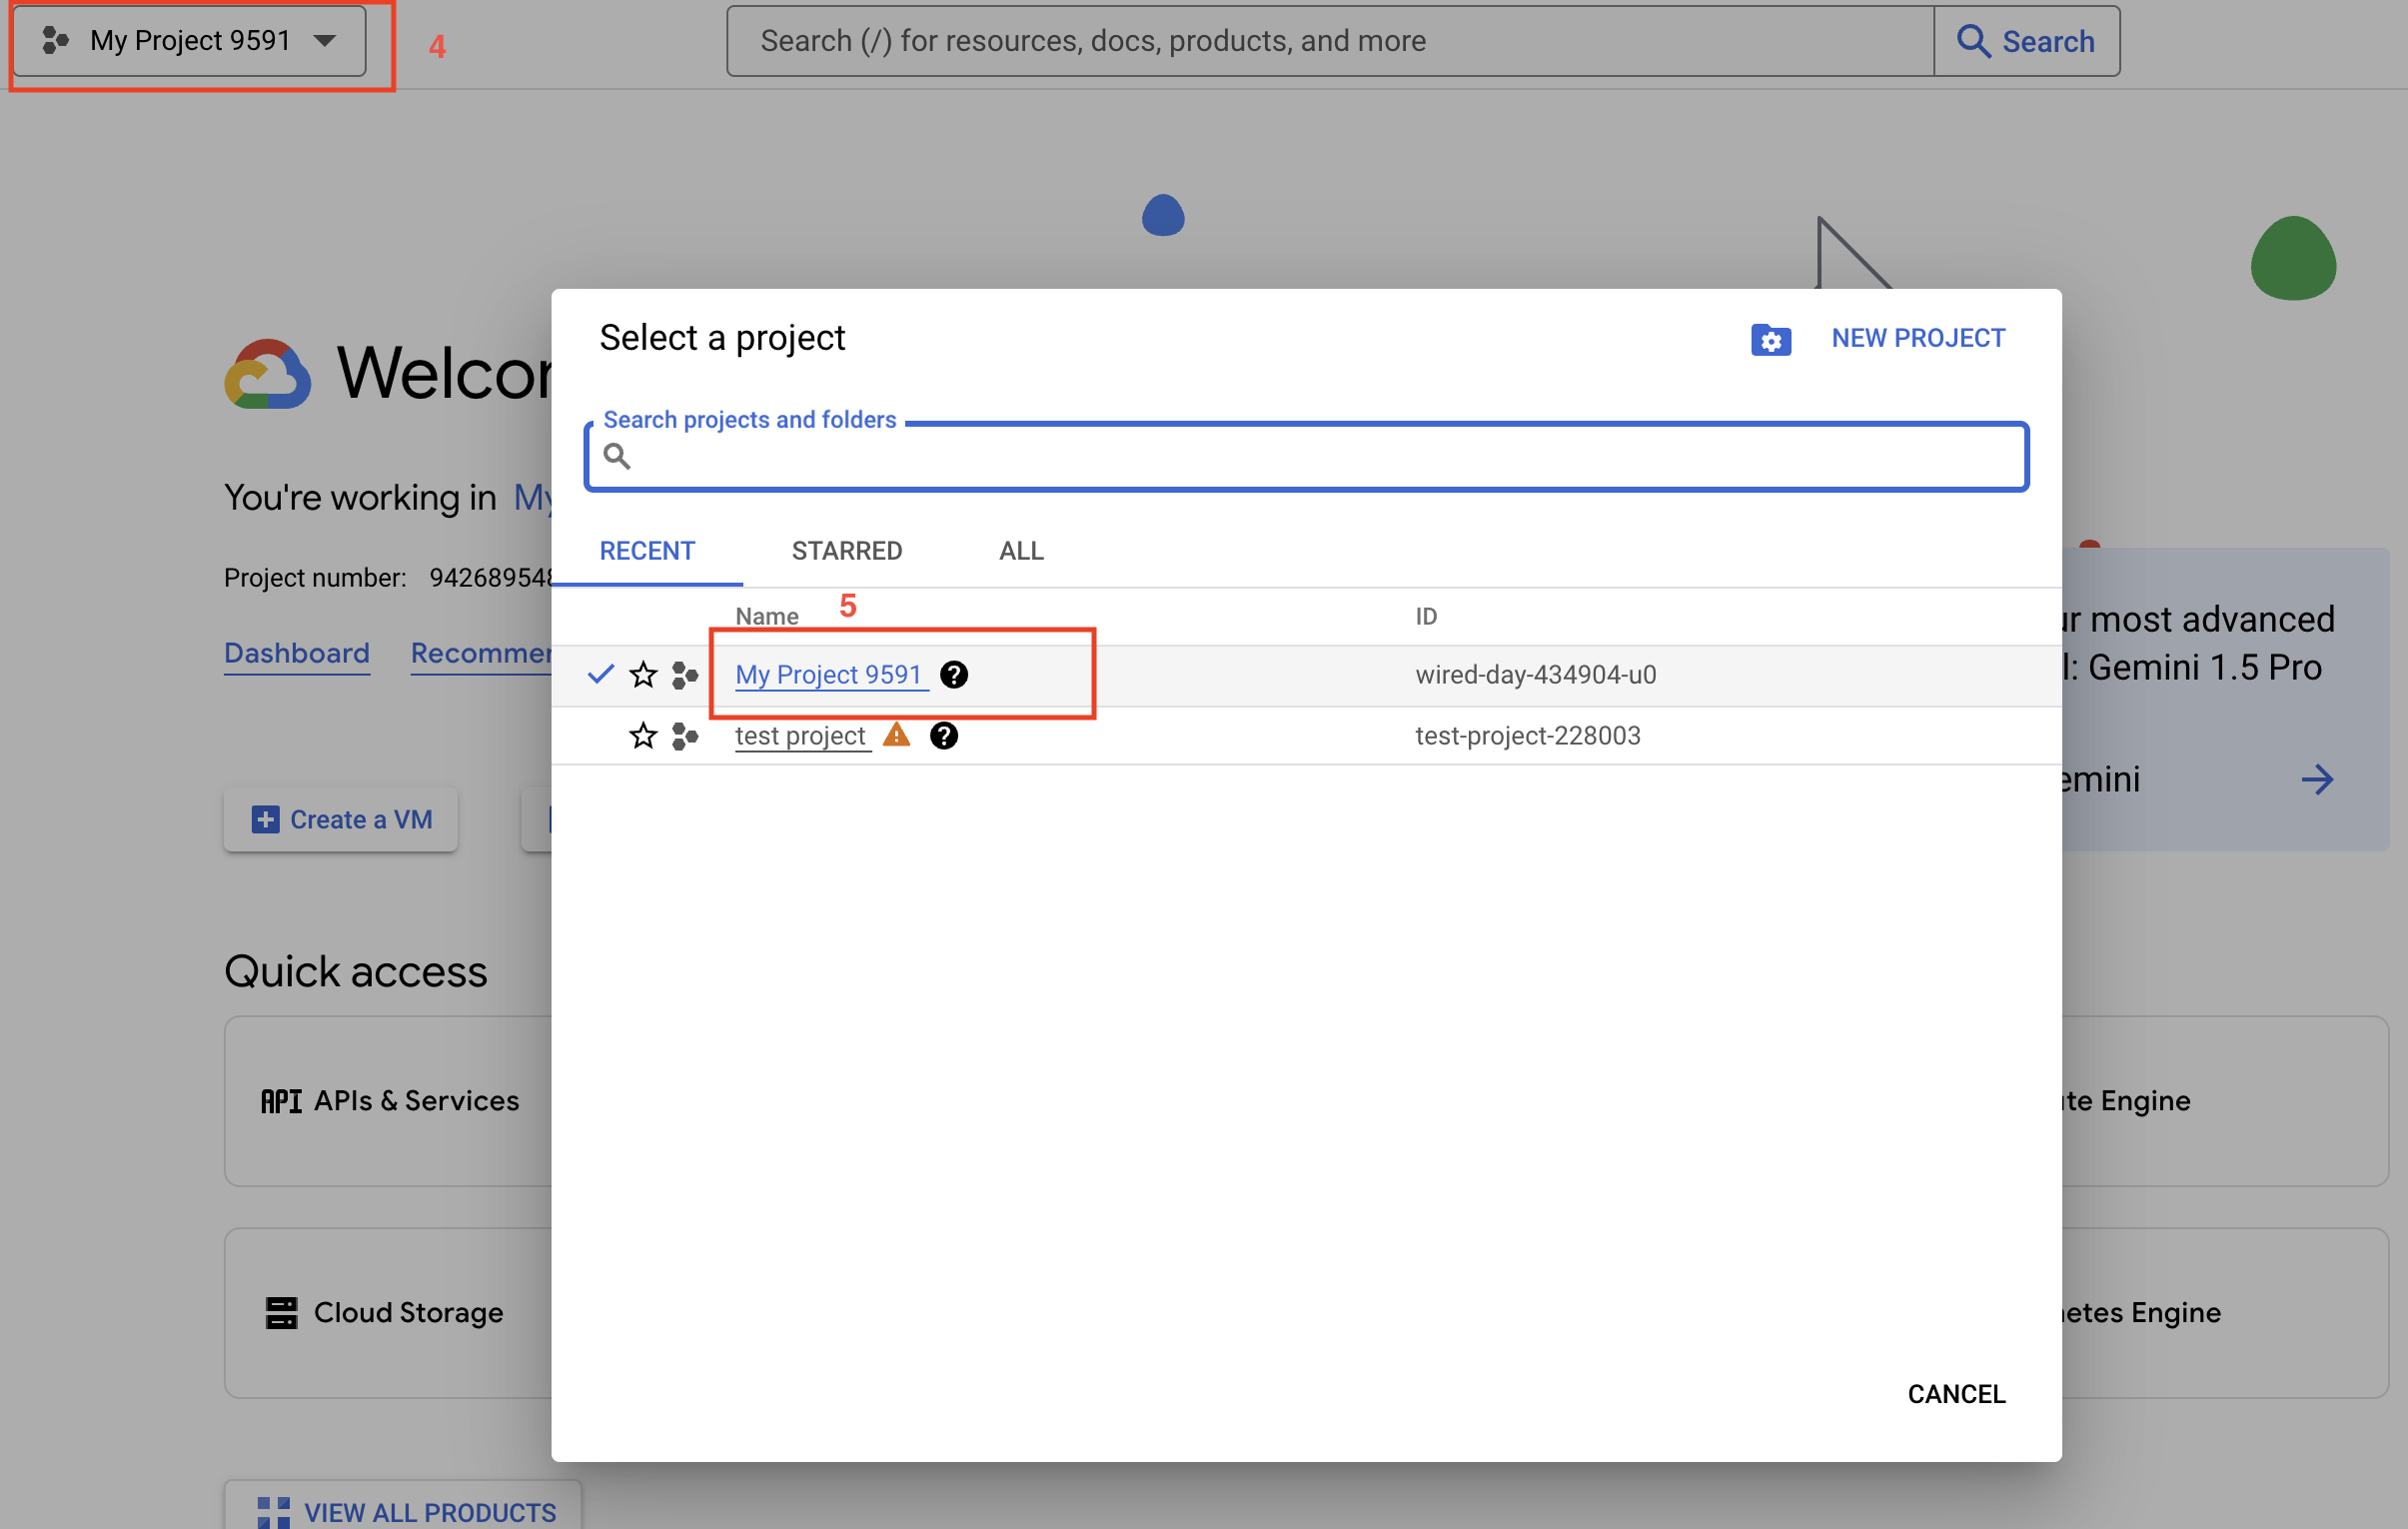2408x1529 pixels.
Task: Open the APIs & Services quick access card
Action: click(x=390, y=1101)
